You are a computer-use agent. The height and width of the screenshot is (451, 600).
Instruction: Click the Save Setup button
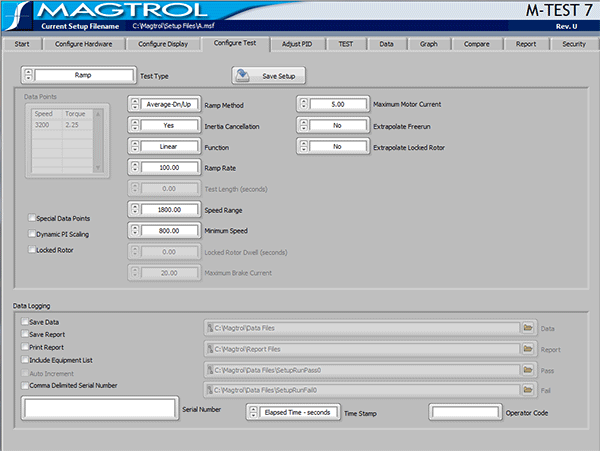[x=269, y=76]
